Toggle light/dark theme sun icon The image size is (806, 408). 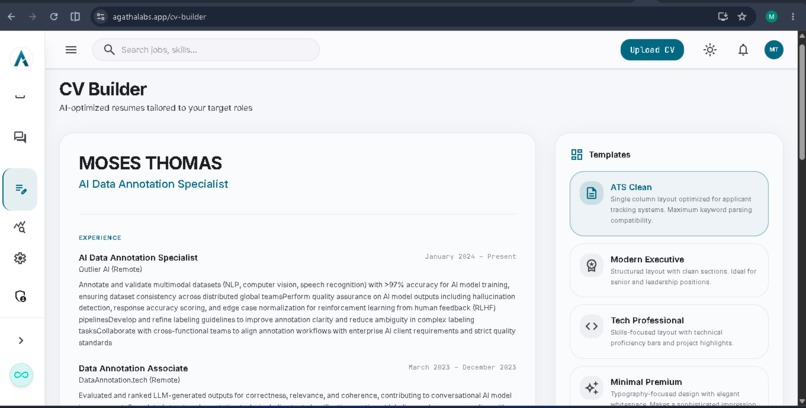(710, 50)
